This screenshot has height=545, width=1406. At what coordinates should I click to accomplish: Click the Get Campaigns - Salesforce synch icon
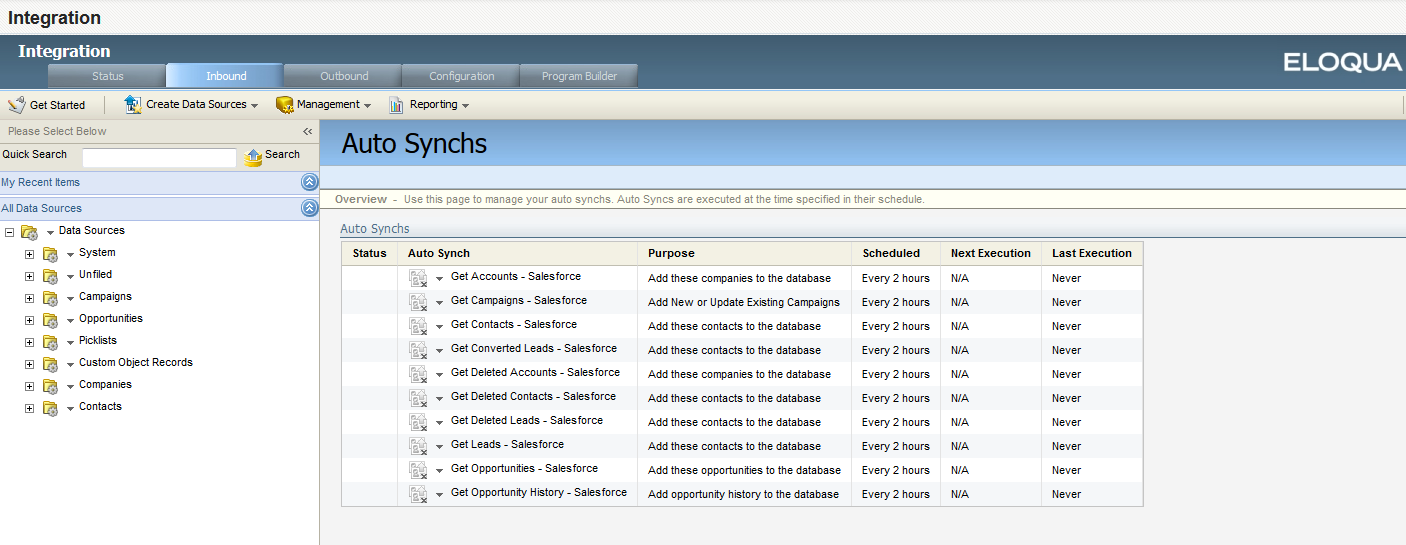pos(419,302)
